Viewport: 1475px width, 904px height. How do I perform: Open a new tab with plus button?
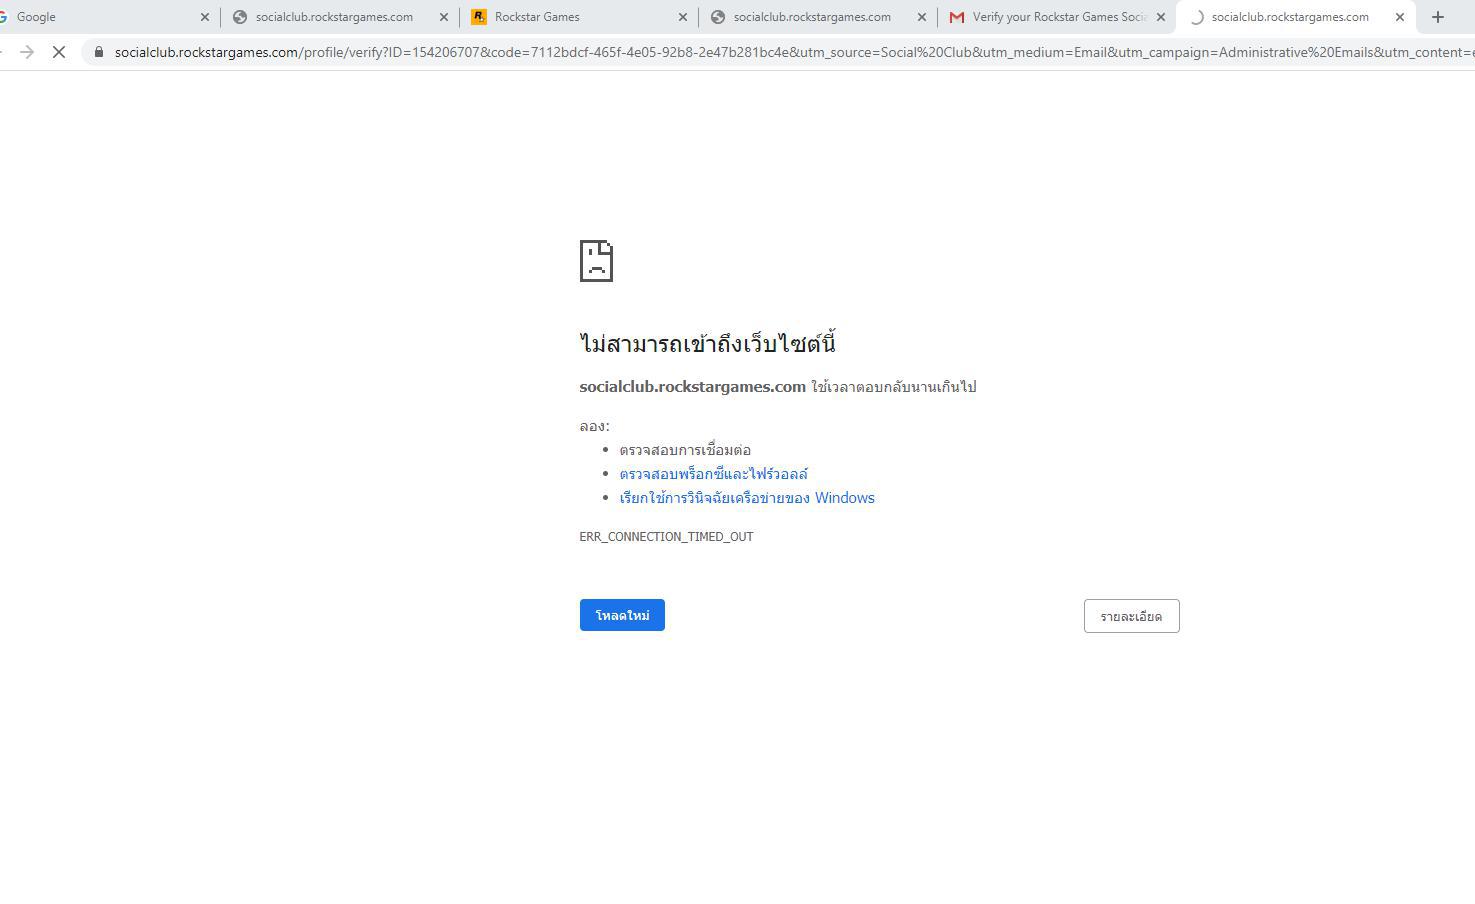1438,17
